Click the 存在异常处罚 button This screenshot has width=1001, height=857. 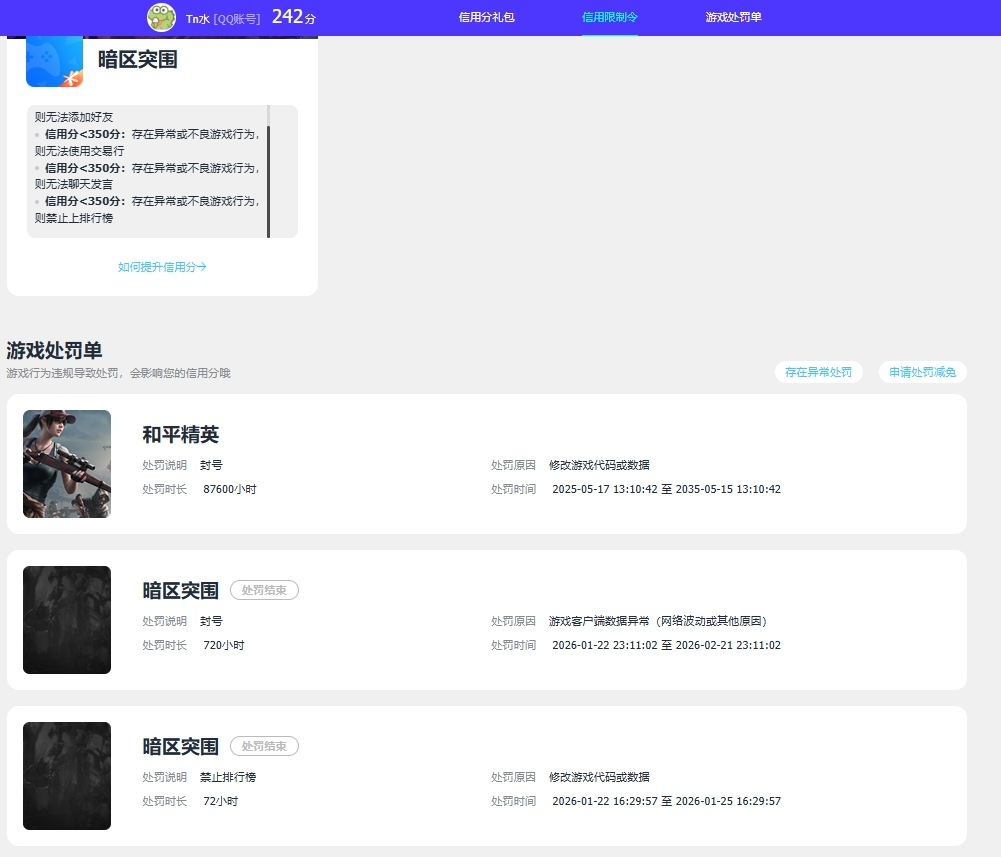(x=818, y=372)
